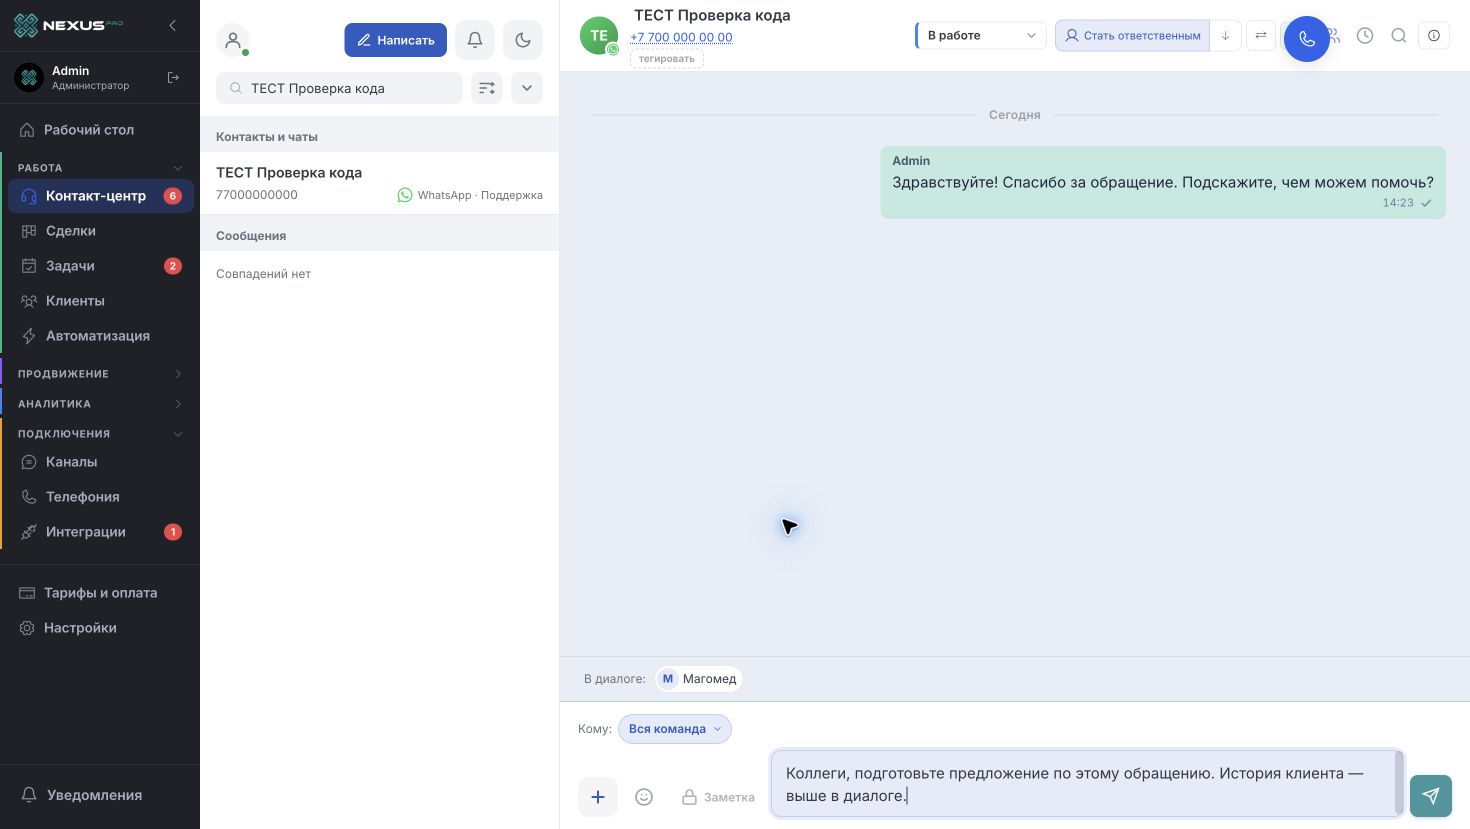Expand the chevron dropdown next to filters
The height and width of the screenshot is (829, 1470).
click(x=527, y=88)
